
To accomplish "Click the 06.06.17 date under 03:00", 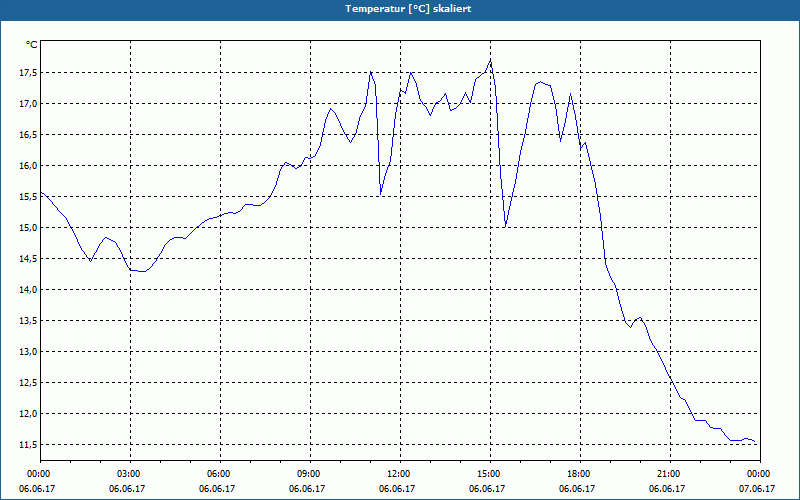I will pyautogui.click(x=127, y=488).
